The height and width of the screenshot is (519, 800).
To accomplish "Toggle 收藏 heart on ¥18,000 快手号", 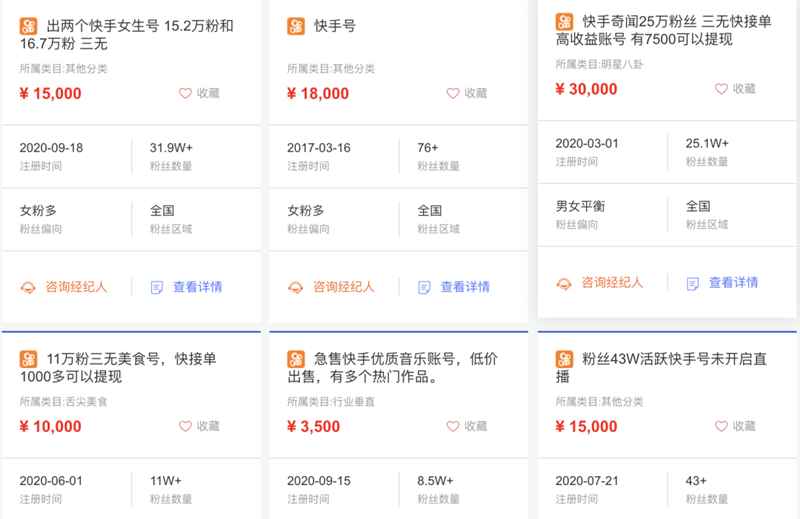I will pos(466,93).
